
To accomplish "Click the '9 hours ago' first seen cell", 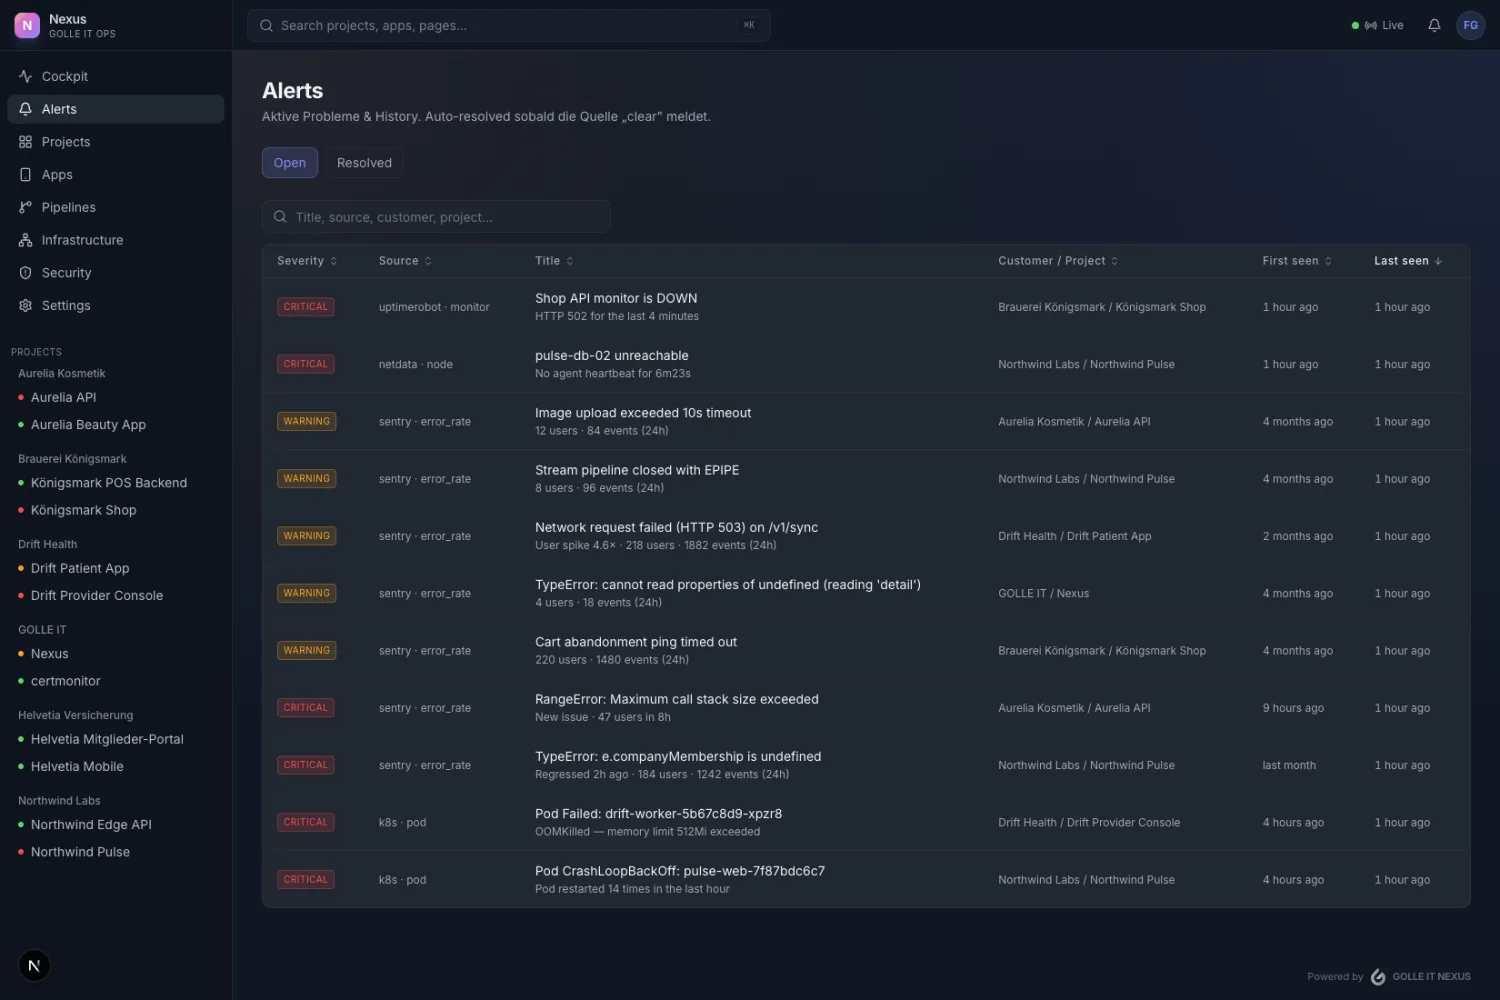I will click(1293, 708).
